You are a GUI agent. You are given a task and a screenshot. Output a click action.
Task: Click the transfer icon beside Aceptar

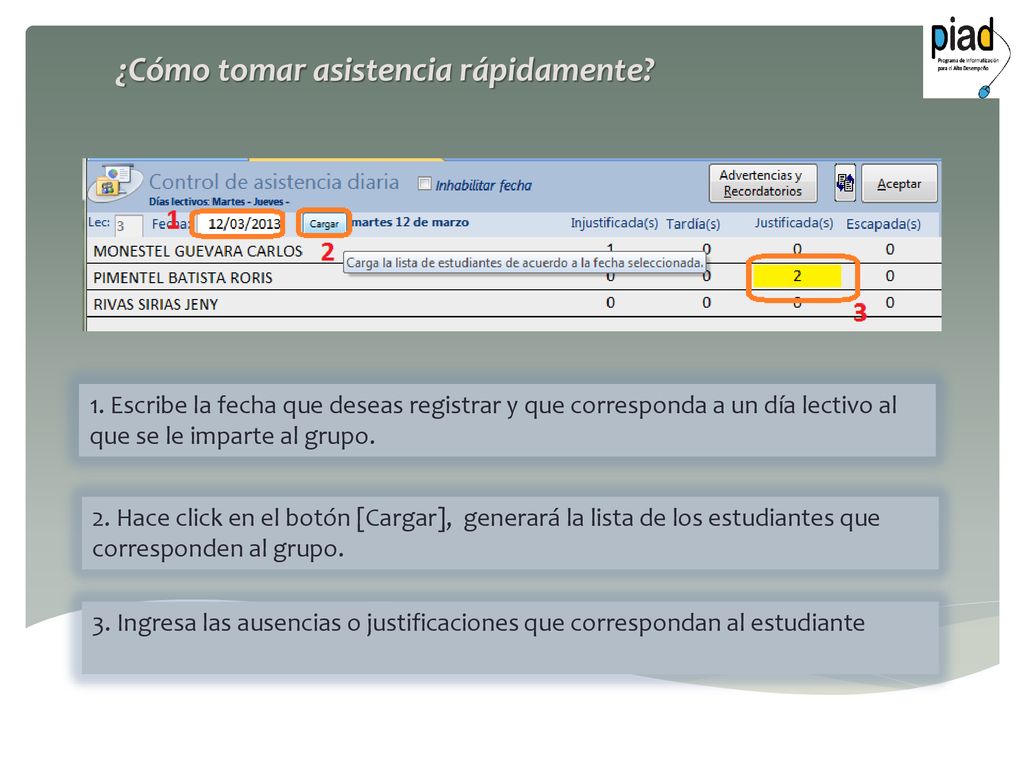pos(845,183)
